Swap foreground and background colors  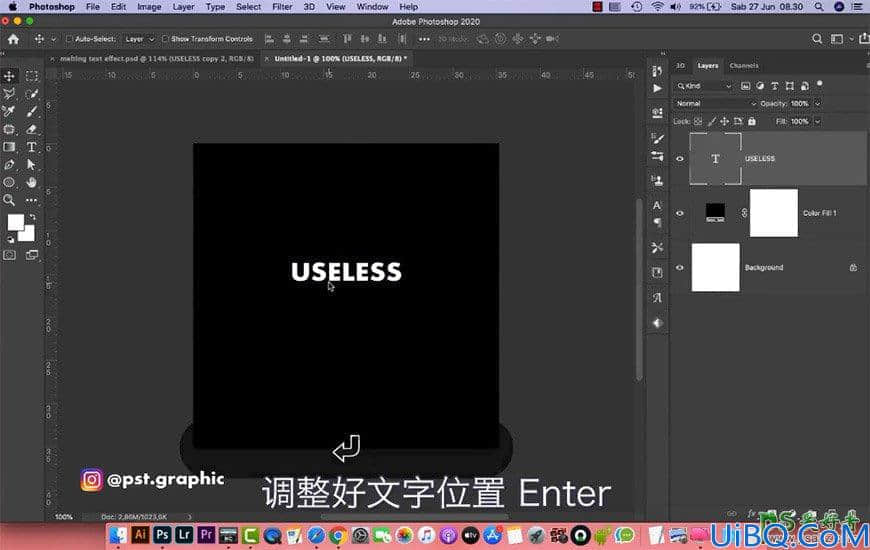pos(33,217)
